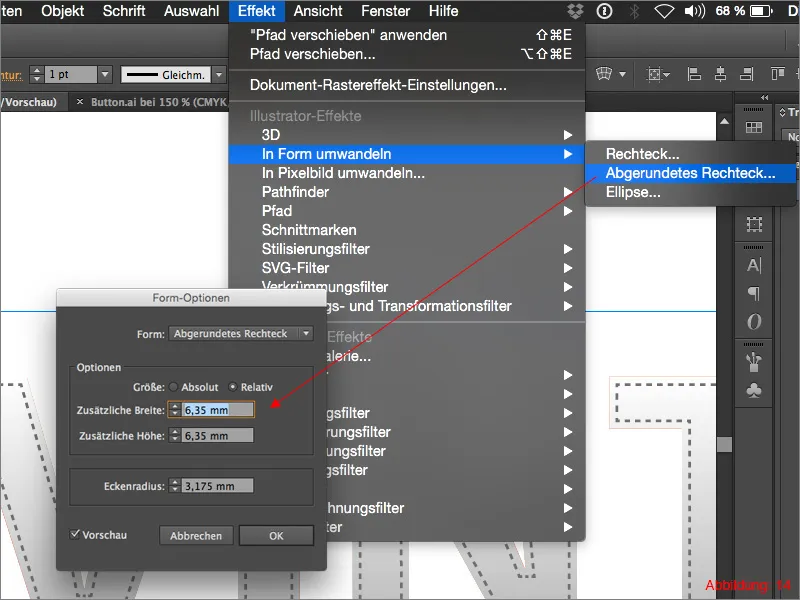Click the stroke weight stepper arrows
800x600 pixels.
click(x=36, y=74)
